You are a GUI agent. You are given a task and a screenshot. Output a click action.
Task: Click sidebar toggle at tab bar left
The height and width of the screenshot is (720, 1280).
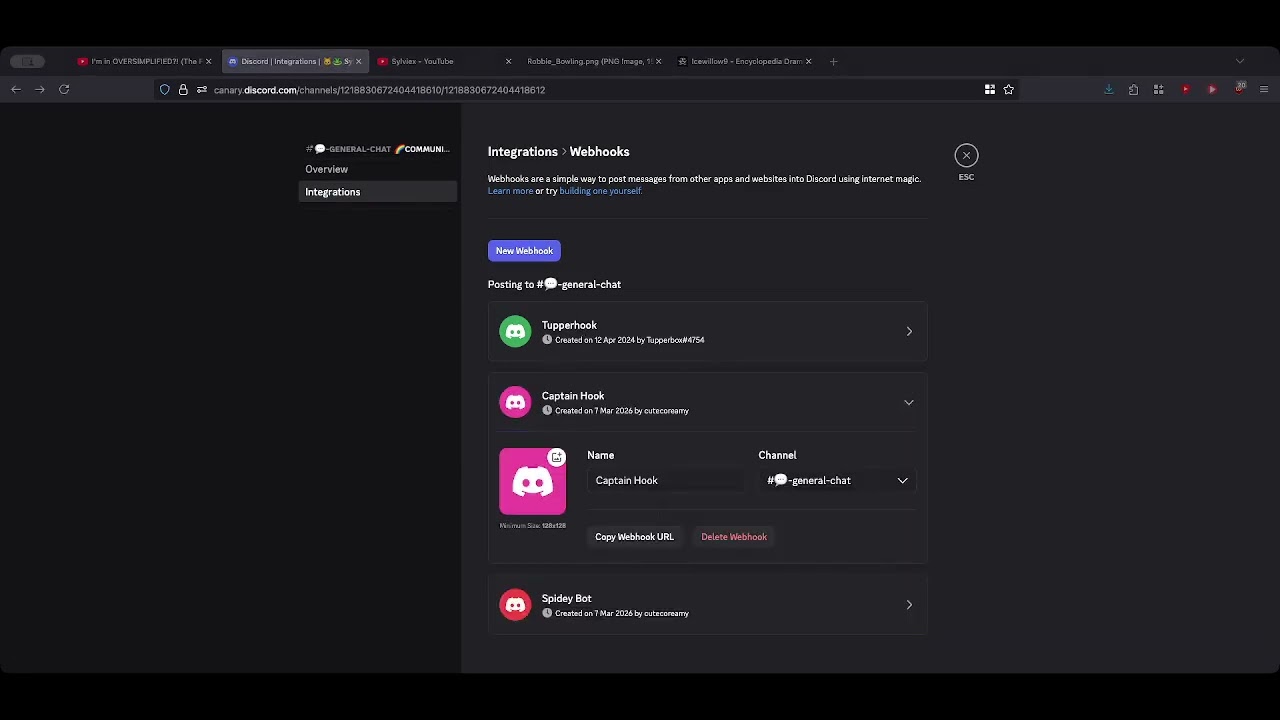[x=28, y=61]
